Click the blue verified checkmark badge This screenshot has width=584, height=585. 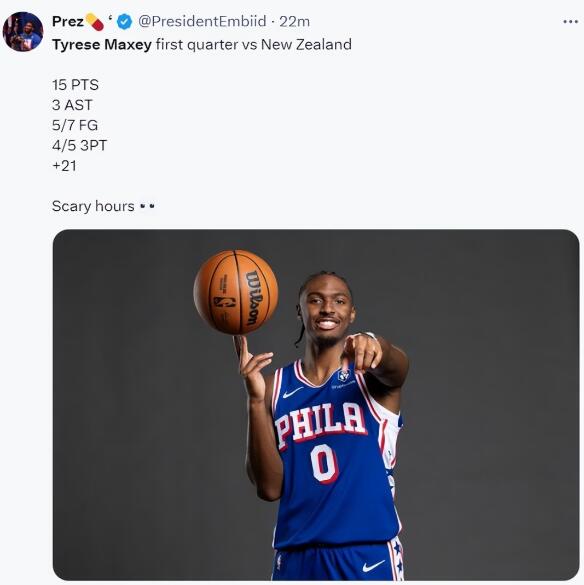point(124,22)
